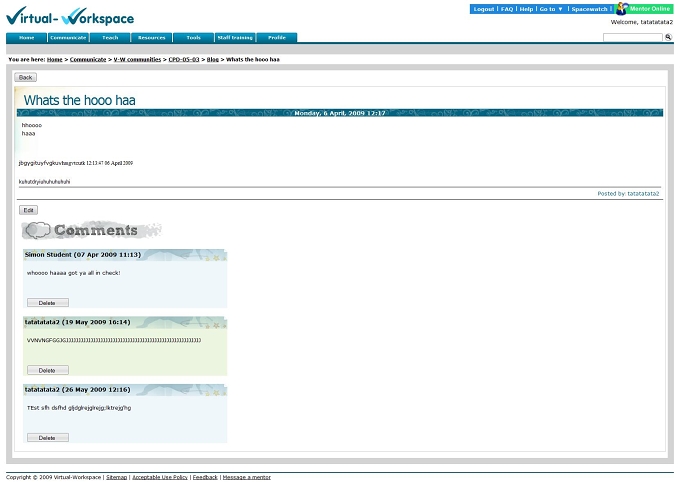Viewport: 680px width, 482px height.
Task: Click the 'Posted by: tatatatata2' text
Action: tap(628, 193)
